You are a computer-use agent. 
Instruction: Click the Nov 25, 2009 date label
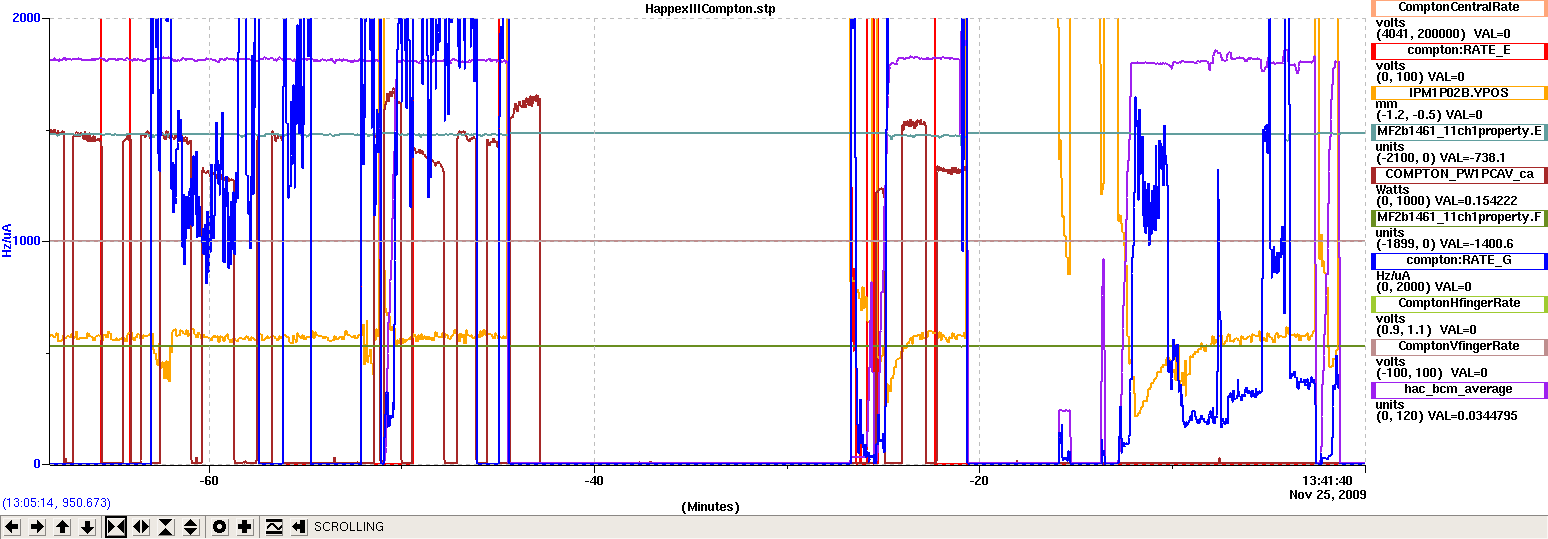coord(1327,494)
